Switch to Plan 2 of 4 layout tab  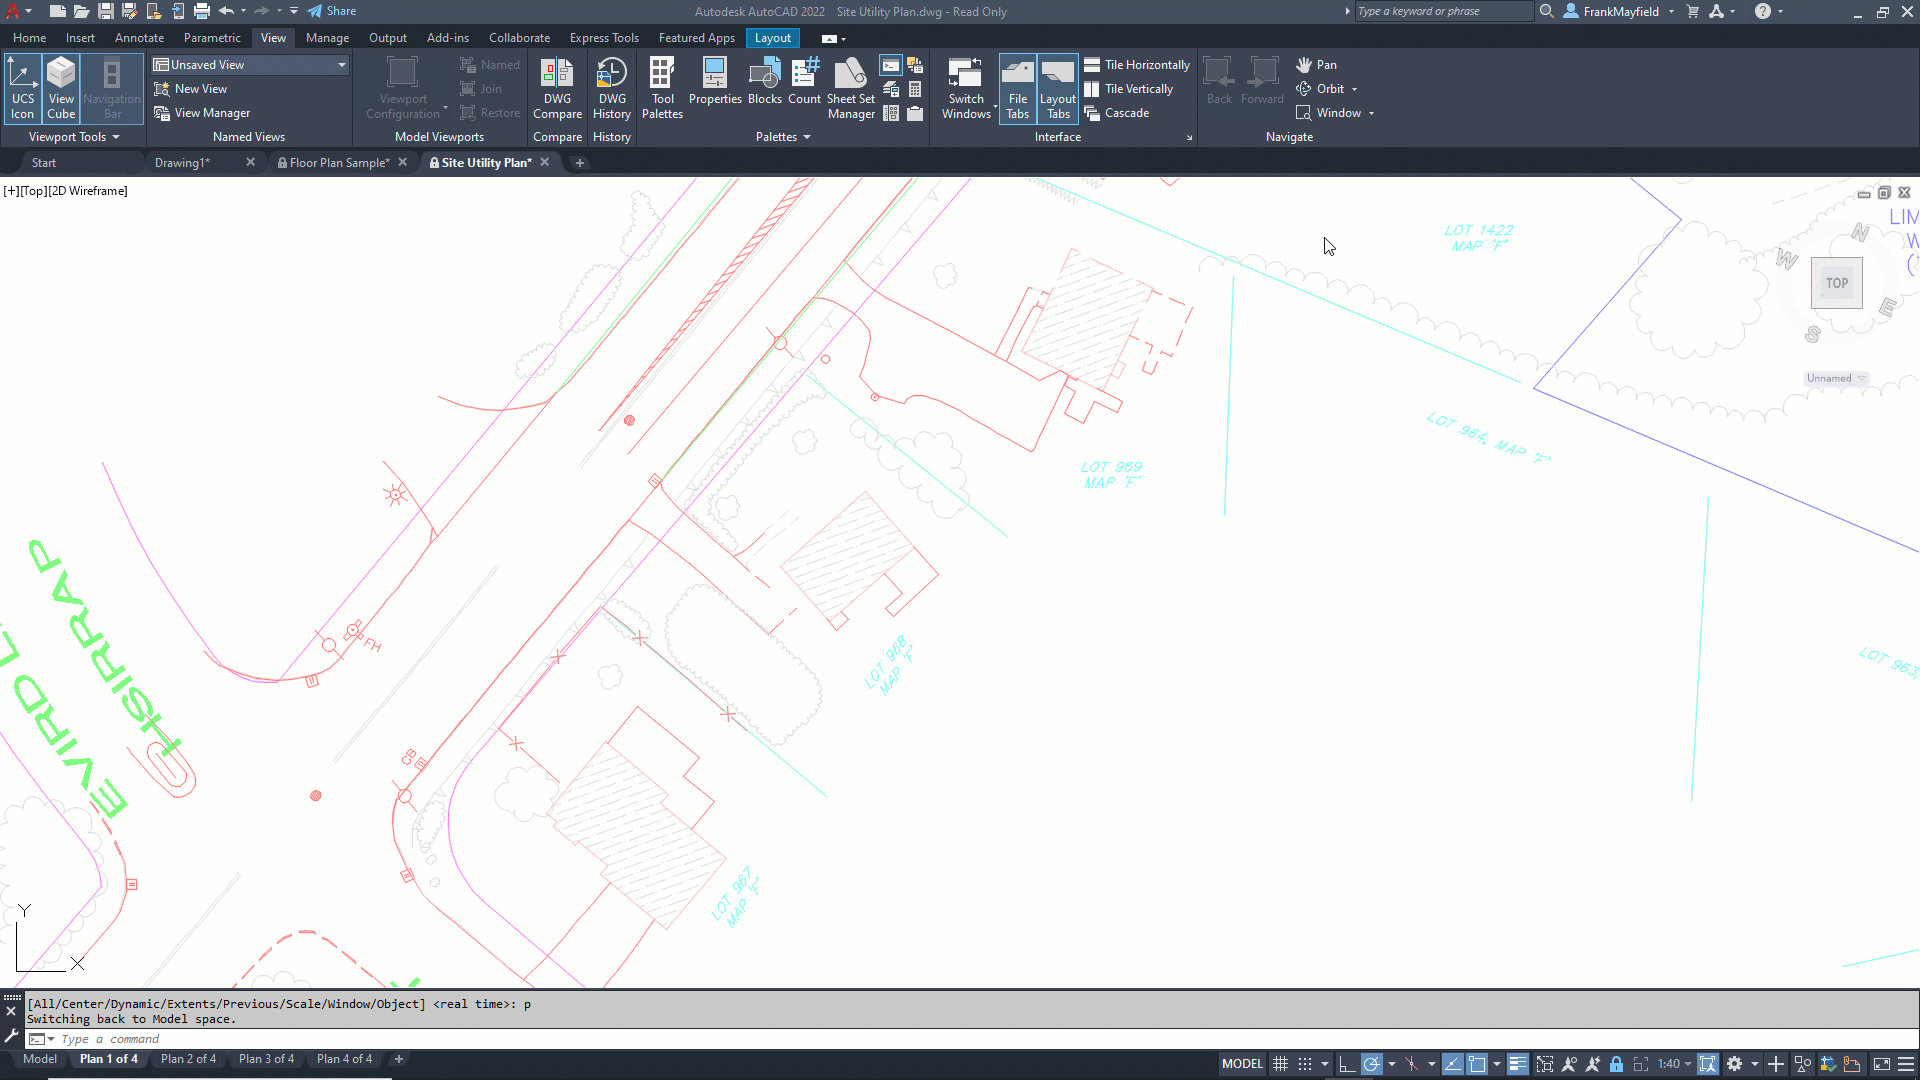[188, 1059]
